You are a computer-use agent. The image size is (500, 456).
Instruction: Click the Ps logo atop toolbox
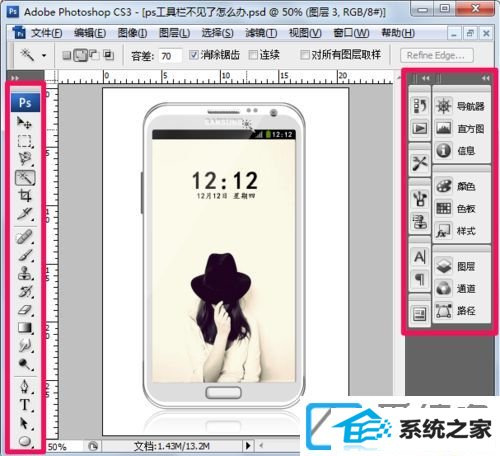click(x=25, y=102)
